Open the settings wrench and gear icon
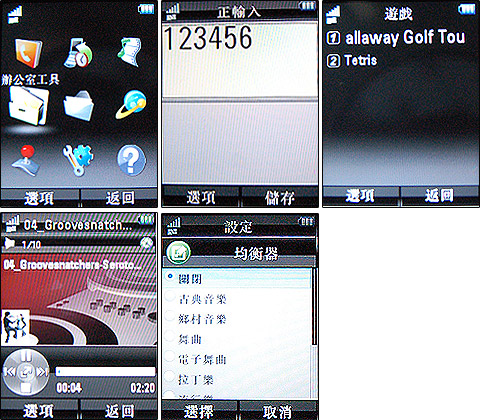The width and height of the screenshot is (480, 420). (78, 160)
